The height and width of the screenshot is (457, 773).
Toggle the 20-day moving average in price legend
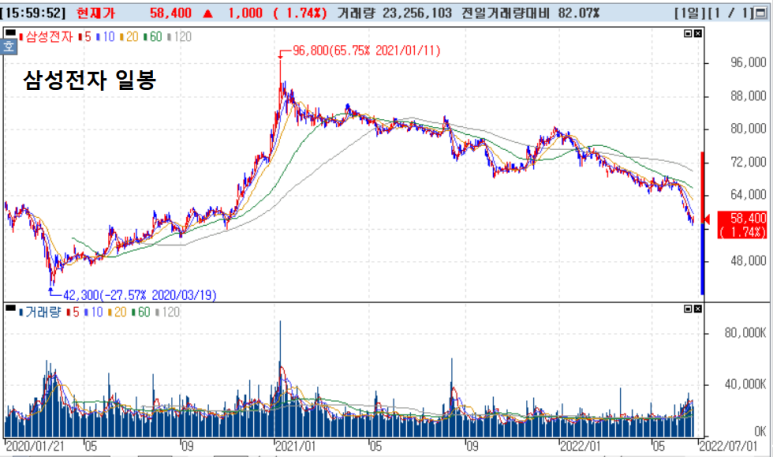pyautogui.click(x=129, y=35)
